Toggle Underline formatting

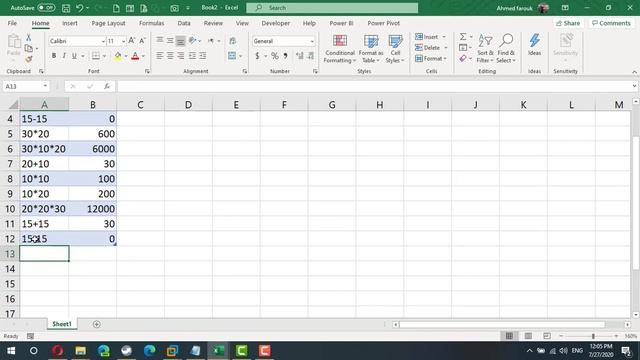click(74, 56)
